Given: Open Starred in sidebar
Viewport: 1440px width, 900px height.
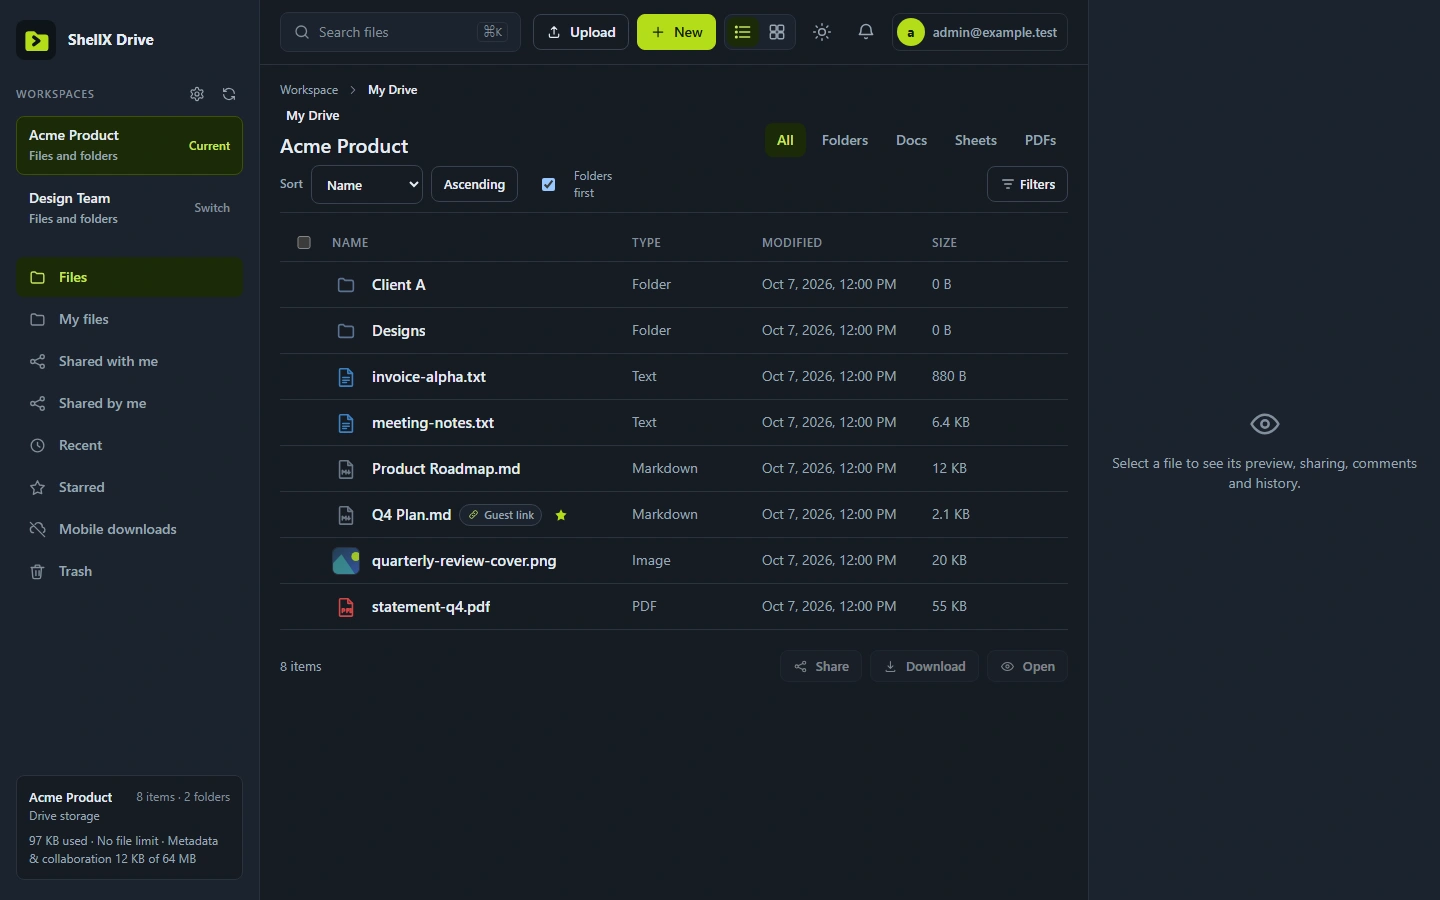Looking at the screenshot, I should tap(129, 487).
